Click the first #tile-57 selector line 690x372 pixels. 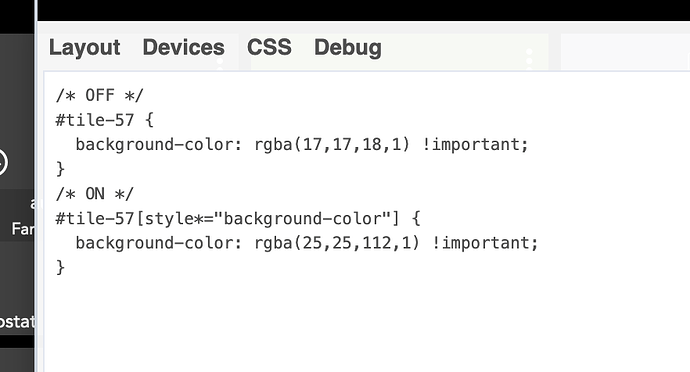(x=104, y=120)
